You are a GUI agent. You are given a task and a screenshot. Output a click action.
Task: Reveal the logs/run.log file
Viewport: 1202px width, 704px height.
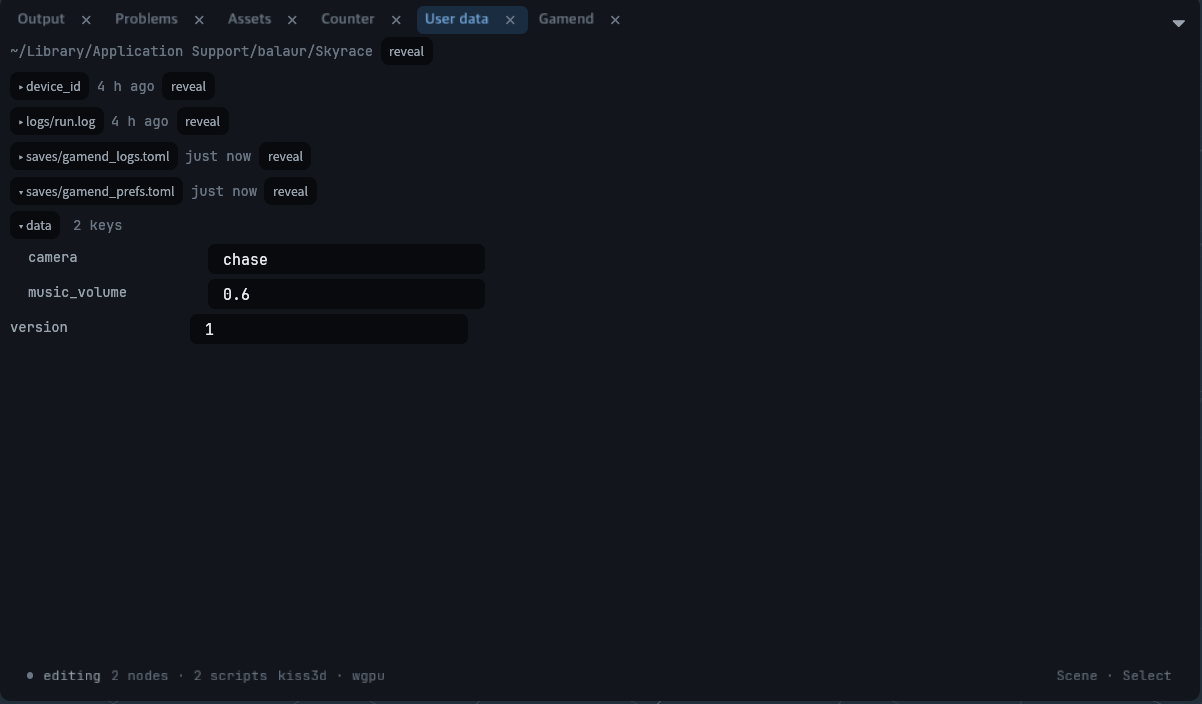(x=202, y=121)
